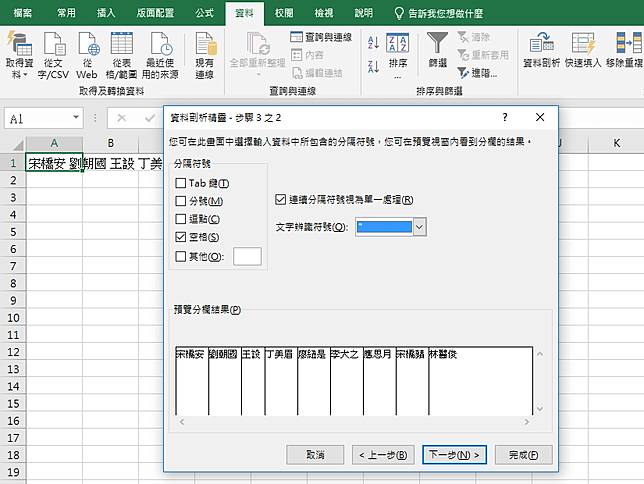Image resolution: width=644 pixels, height=484 pixels.
Task: Click the 其他 delimiter text field
Action: pyautogui.click(x=247, y=256)
